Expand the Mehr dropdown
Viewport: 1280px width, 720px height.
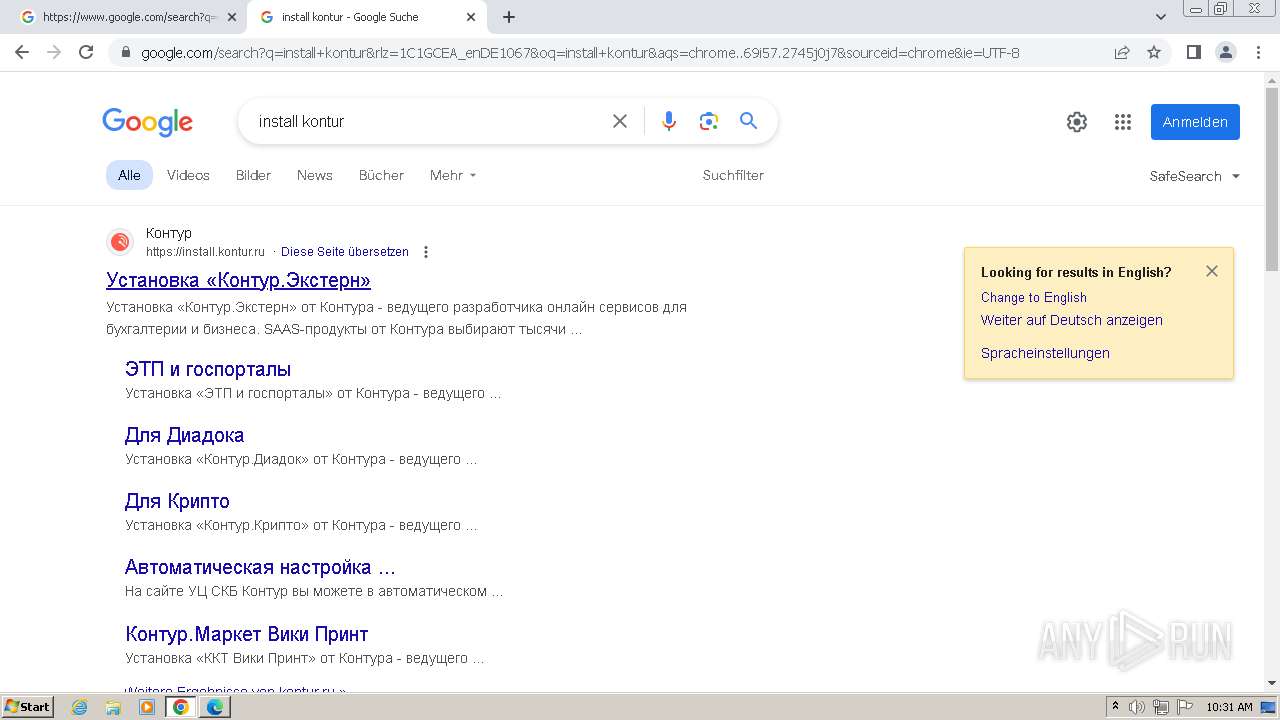[x=453, y=175]
